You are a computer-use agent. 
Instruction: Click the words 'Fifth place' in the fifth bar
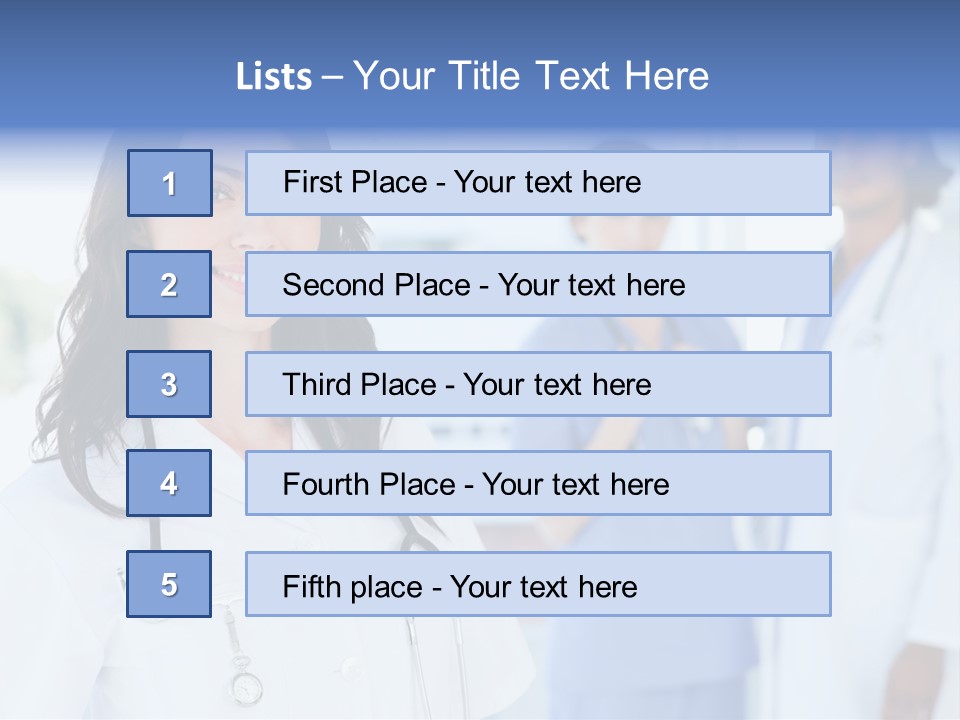pos(353,587)
